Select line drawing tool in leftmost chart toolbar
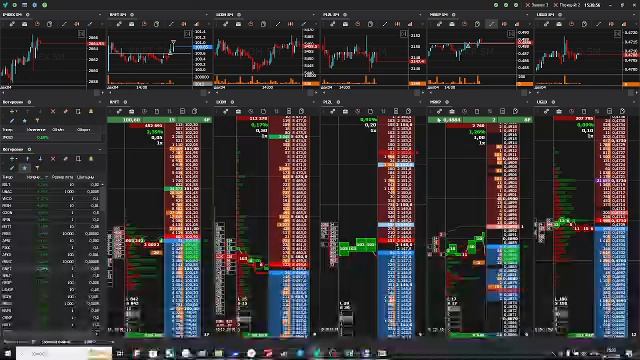The width and height of the screenshot is (640, 360). click(64, 24)
